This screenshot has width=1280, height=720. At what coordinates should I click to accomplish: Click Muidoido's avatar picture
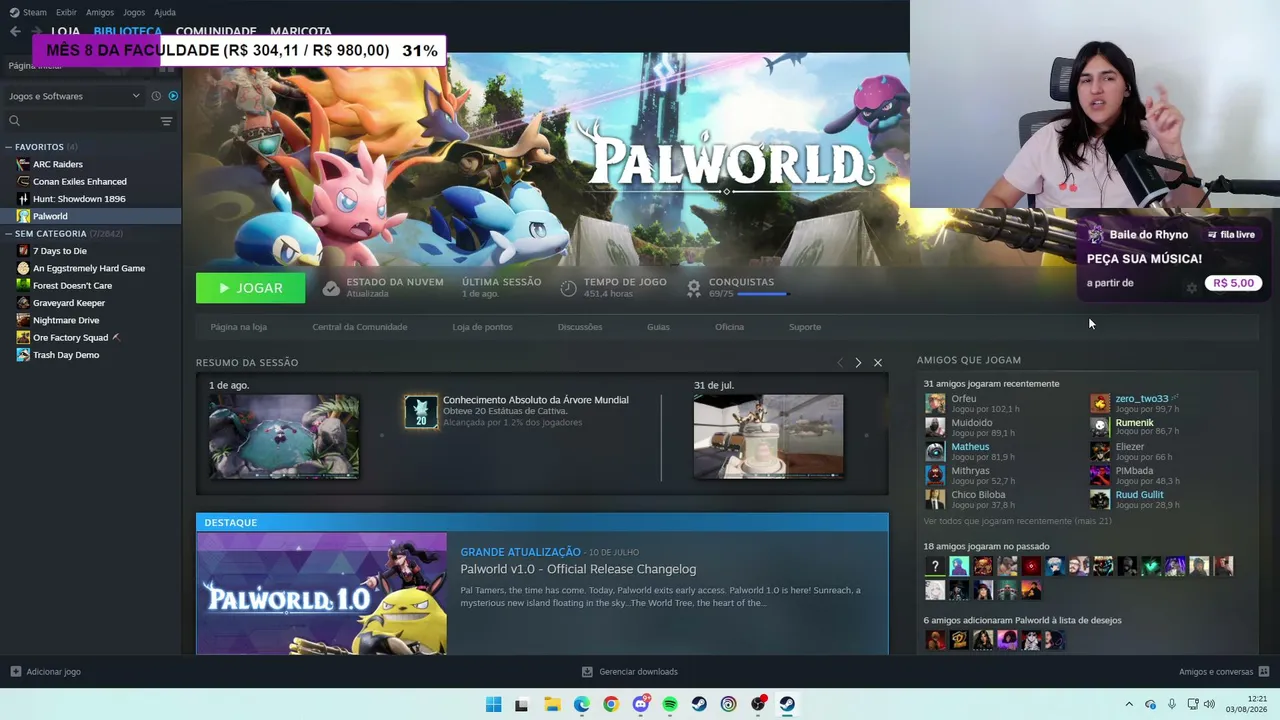pos(935,427)
